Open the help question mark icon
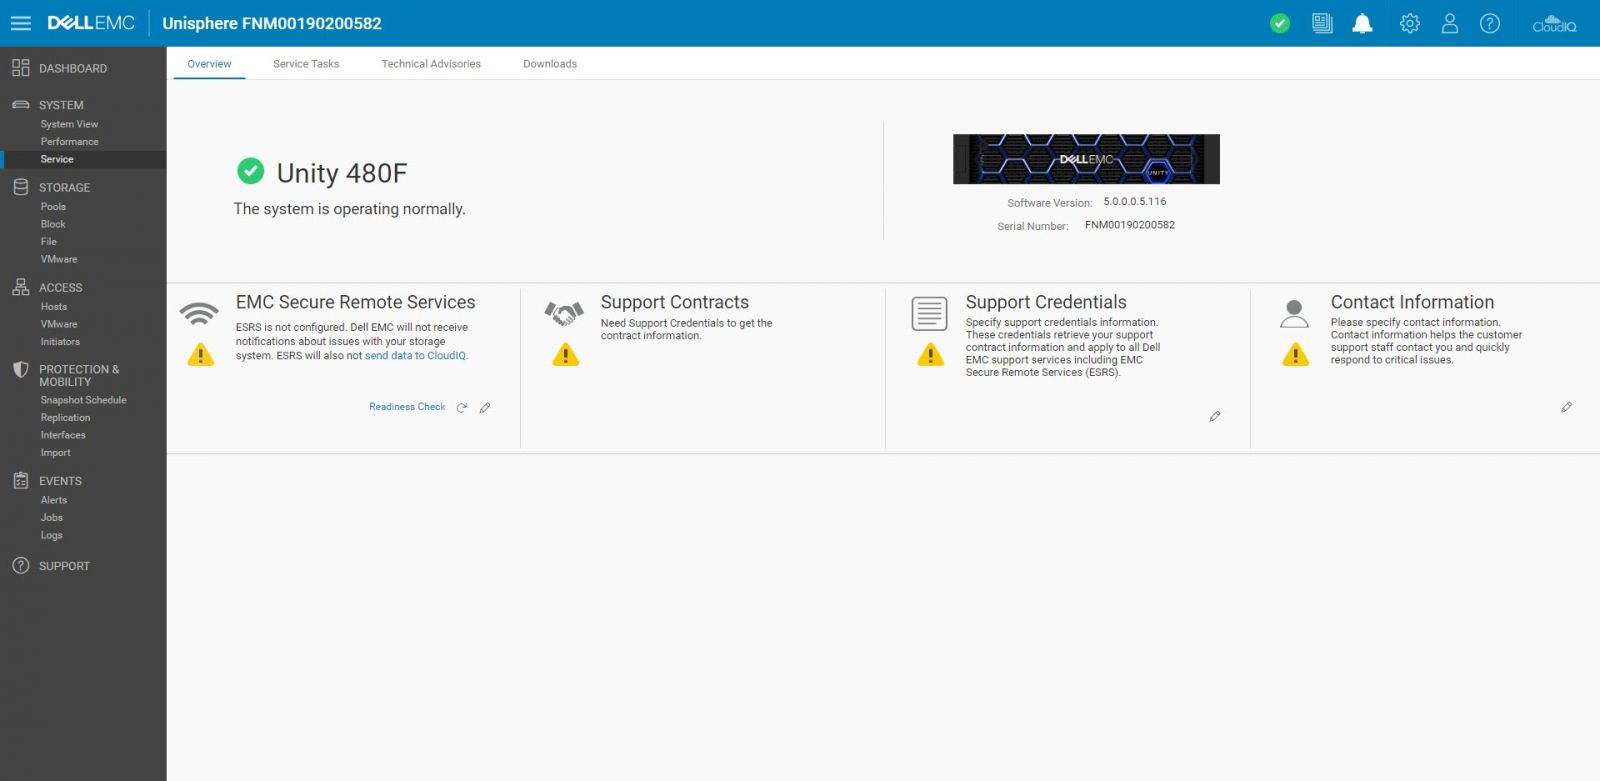The width and height of the screenshot is (1600, 781). coord(1489,23)
